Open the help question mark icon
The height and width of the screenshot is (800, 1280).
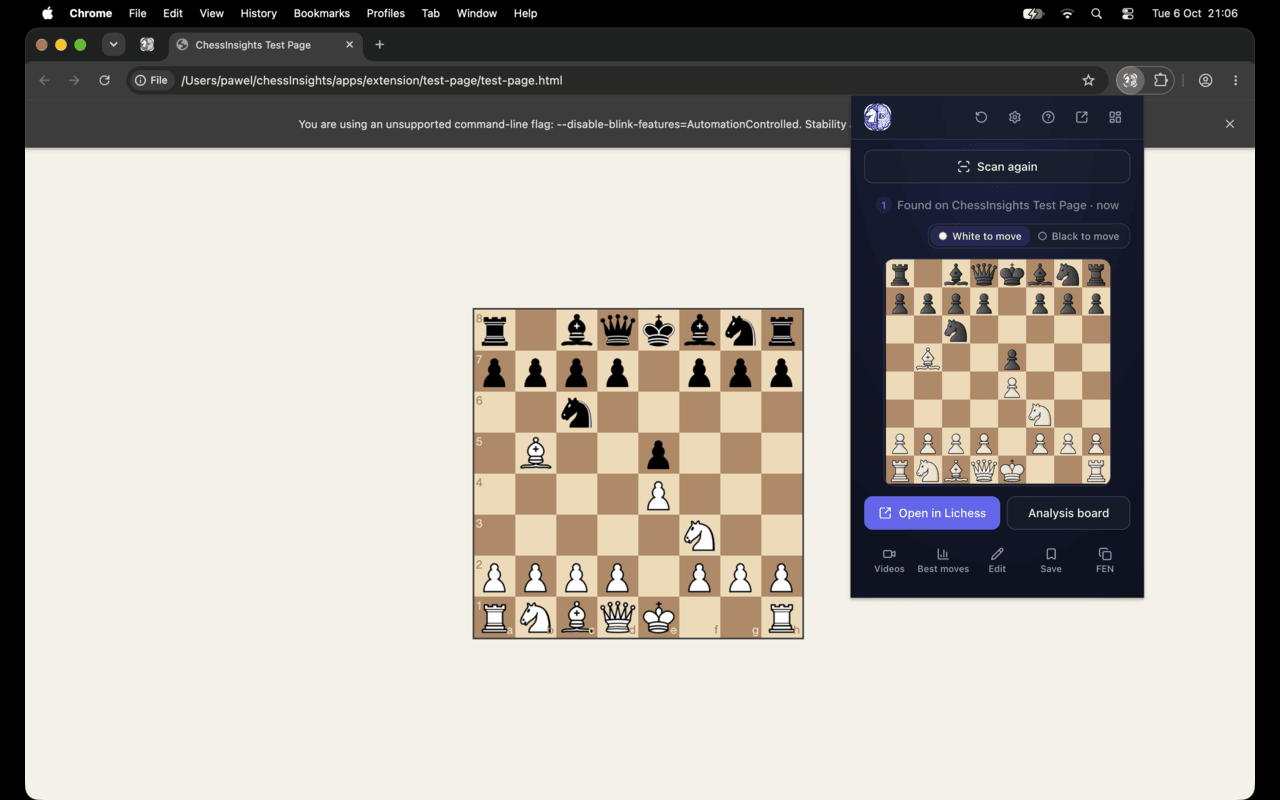point(1048,117)
